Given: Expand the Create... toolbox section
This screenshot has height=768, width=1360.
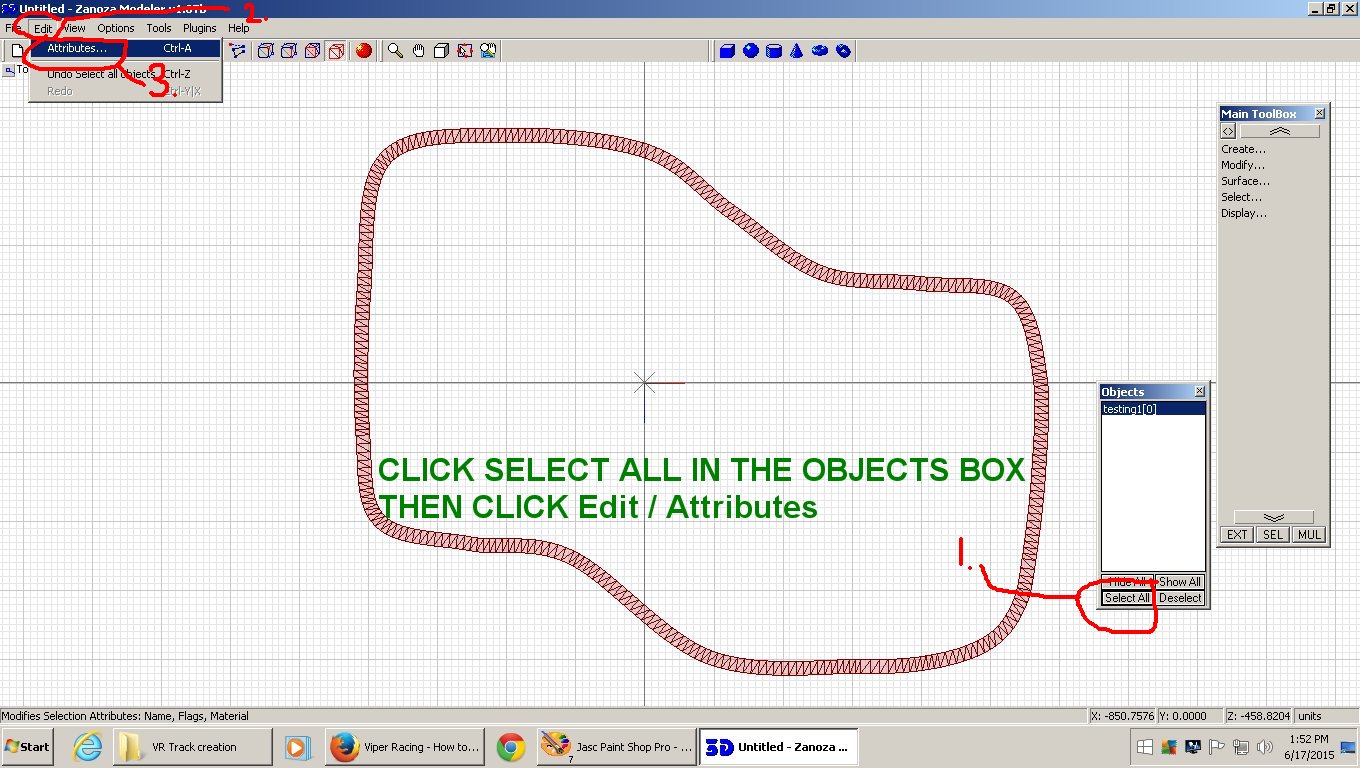Looking at the screenshot, I should pyautogui.click(x=1243, y=149).
